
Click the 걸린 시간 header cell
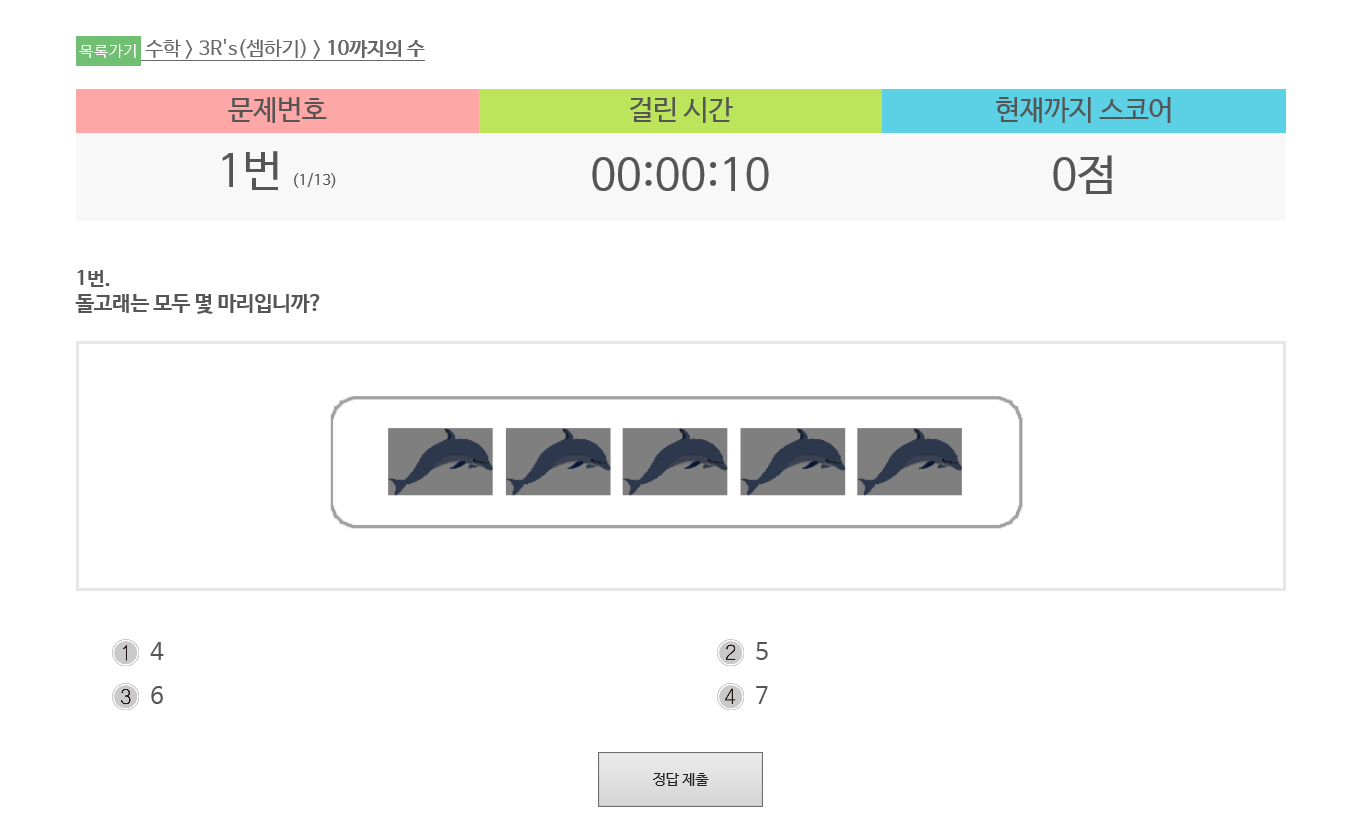pyautogui.click(x=680, y=111)
